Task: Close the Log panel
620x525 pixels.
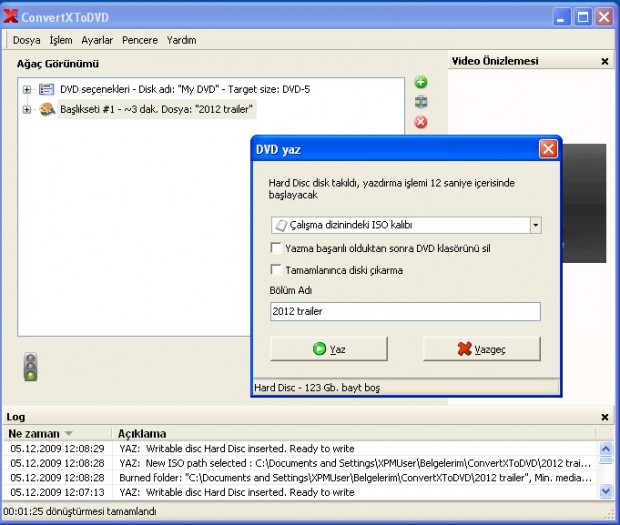Action: click(605, 417)
